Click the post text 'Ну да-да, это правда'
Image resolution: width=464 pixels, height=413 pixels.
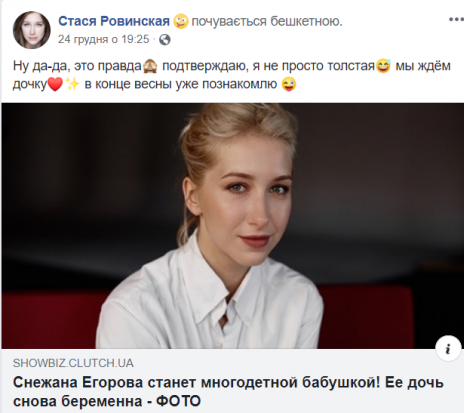[77, 66]
